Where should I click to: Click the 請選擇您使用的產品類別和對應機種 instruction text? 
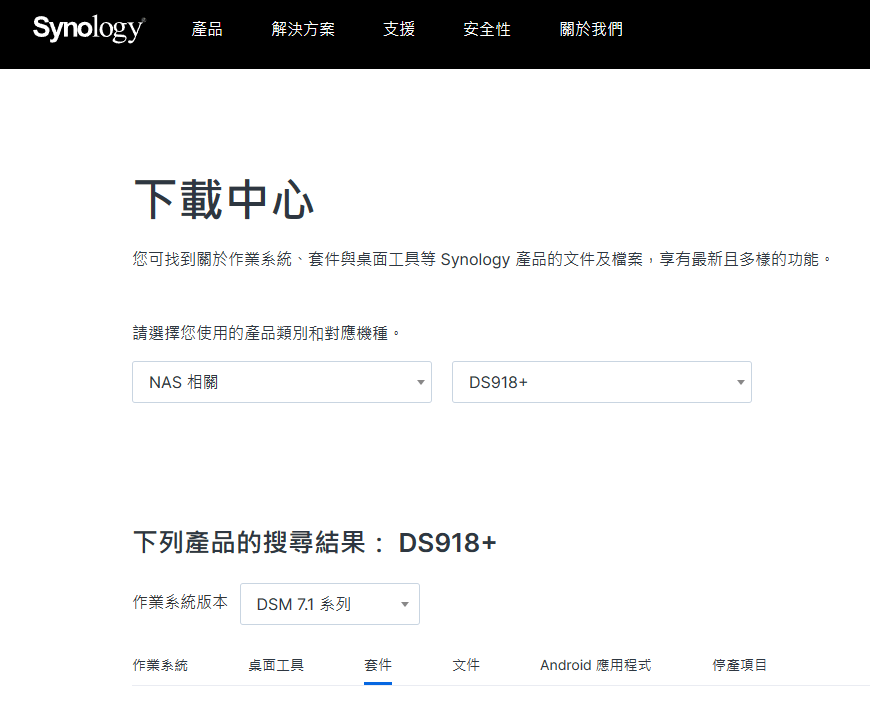tap(266, 333)
